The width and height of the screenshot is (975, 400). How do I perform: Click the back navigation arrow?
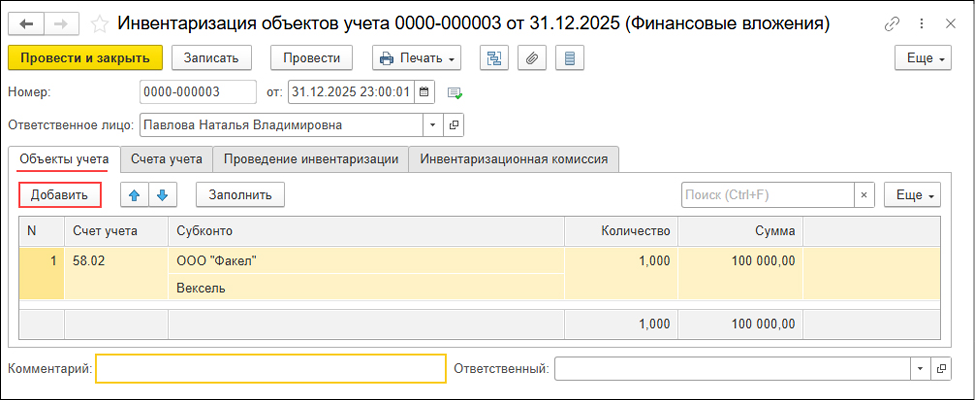point(27,23)
